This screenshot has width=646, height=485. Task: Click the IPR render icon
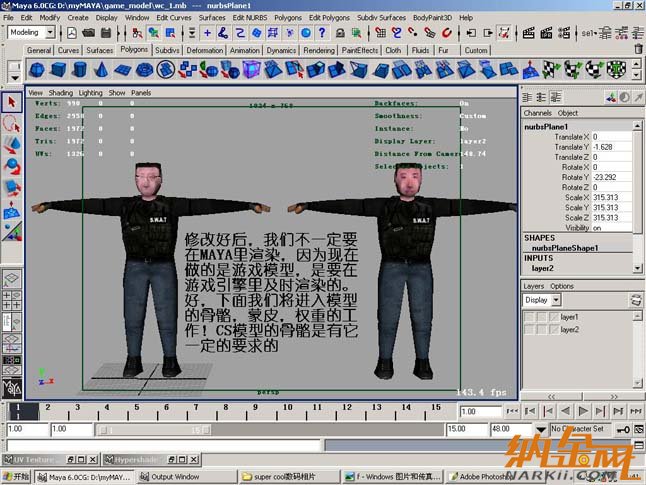[x=546, y=33]
